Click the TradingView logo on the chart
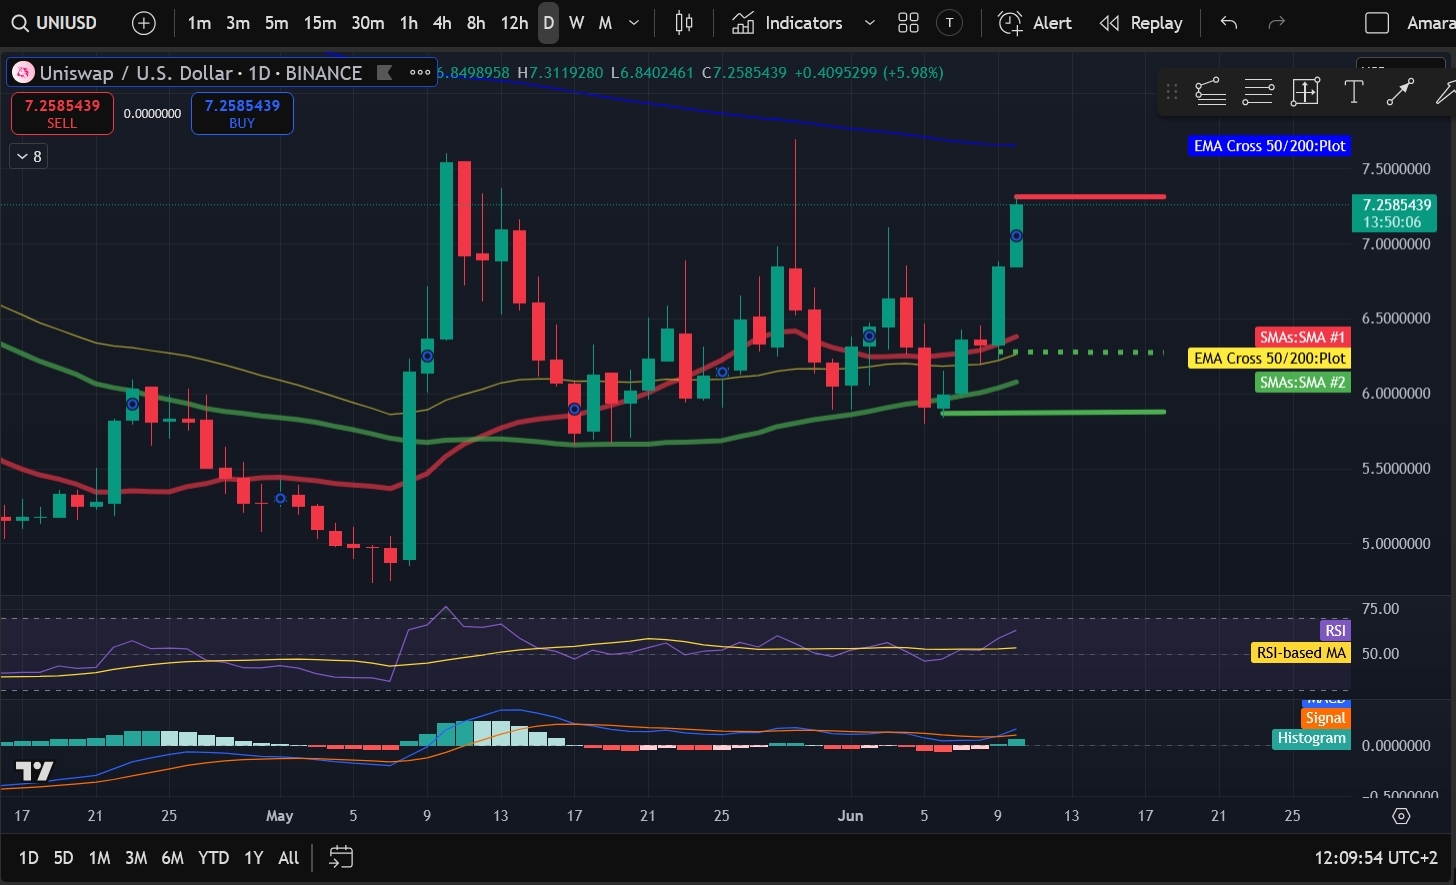This screenshot has height=885, width=1456. (x=34, y=771)
